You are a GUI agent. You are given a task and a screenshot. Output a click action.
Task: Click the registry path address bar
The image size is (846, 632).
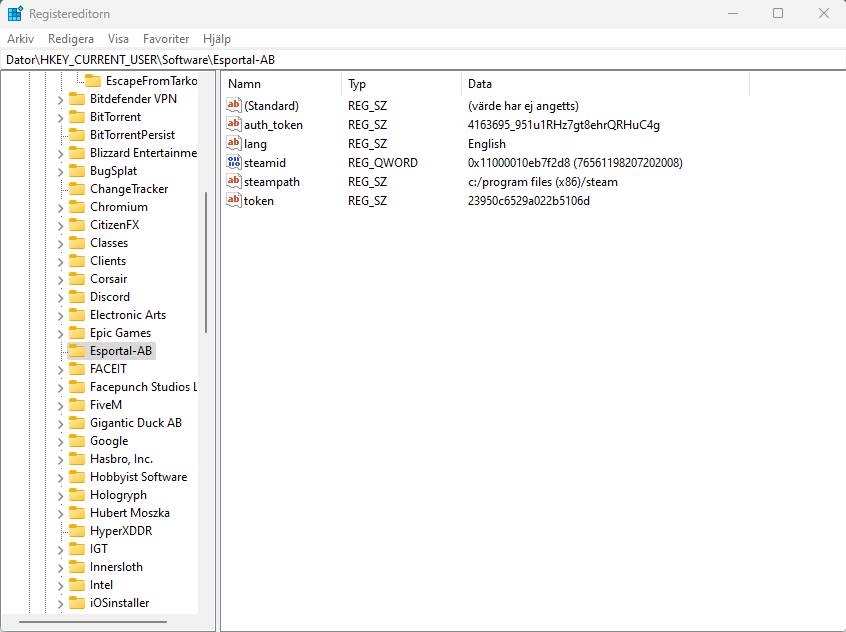[x=423, y=59]
